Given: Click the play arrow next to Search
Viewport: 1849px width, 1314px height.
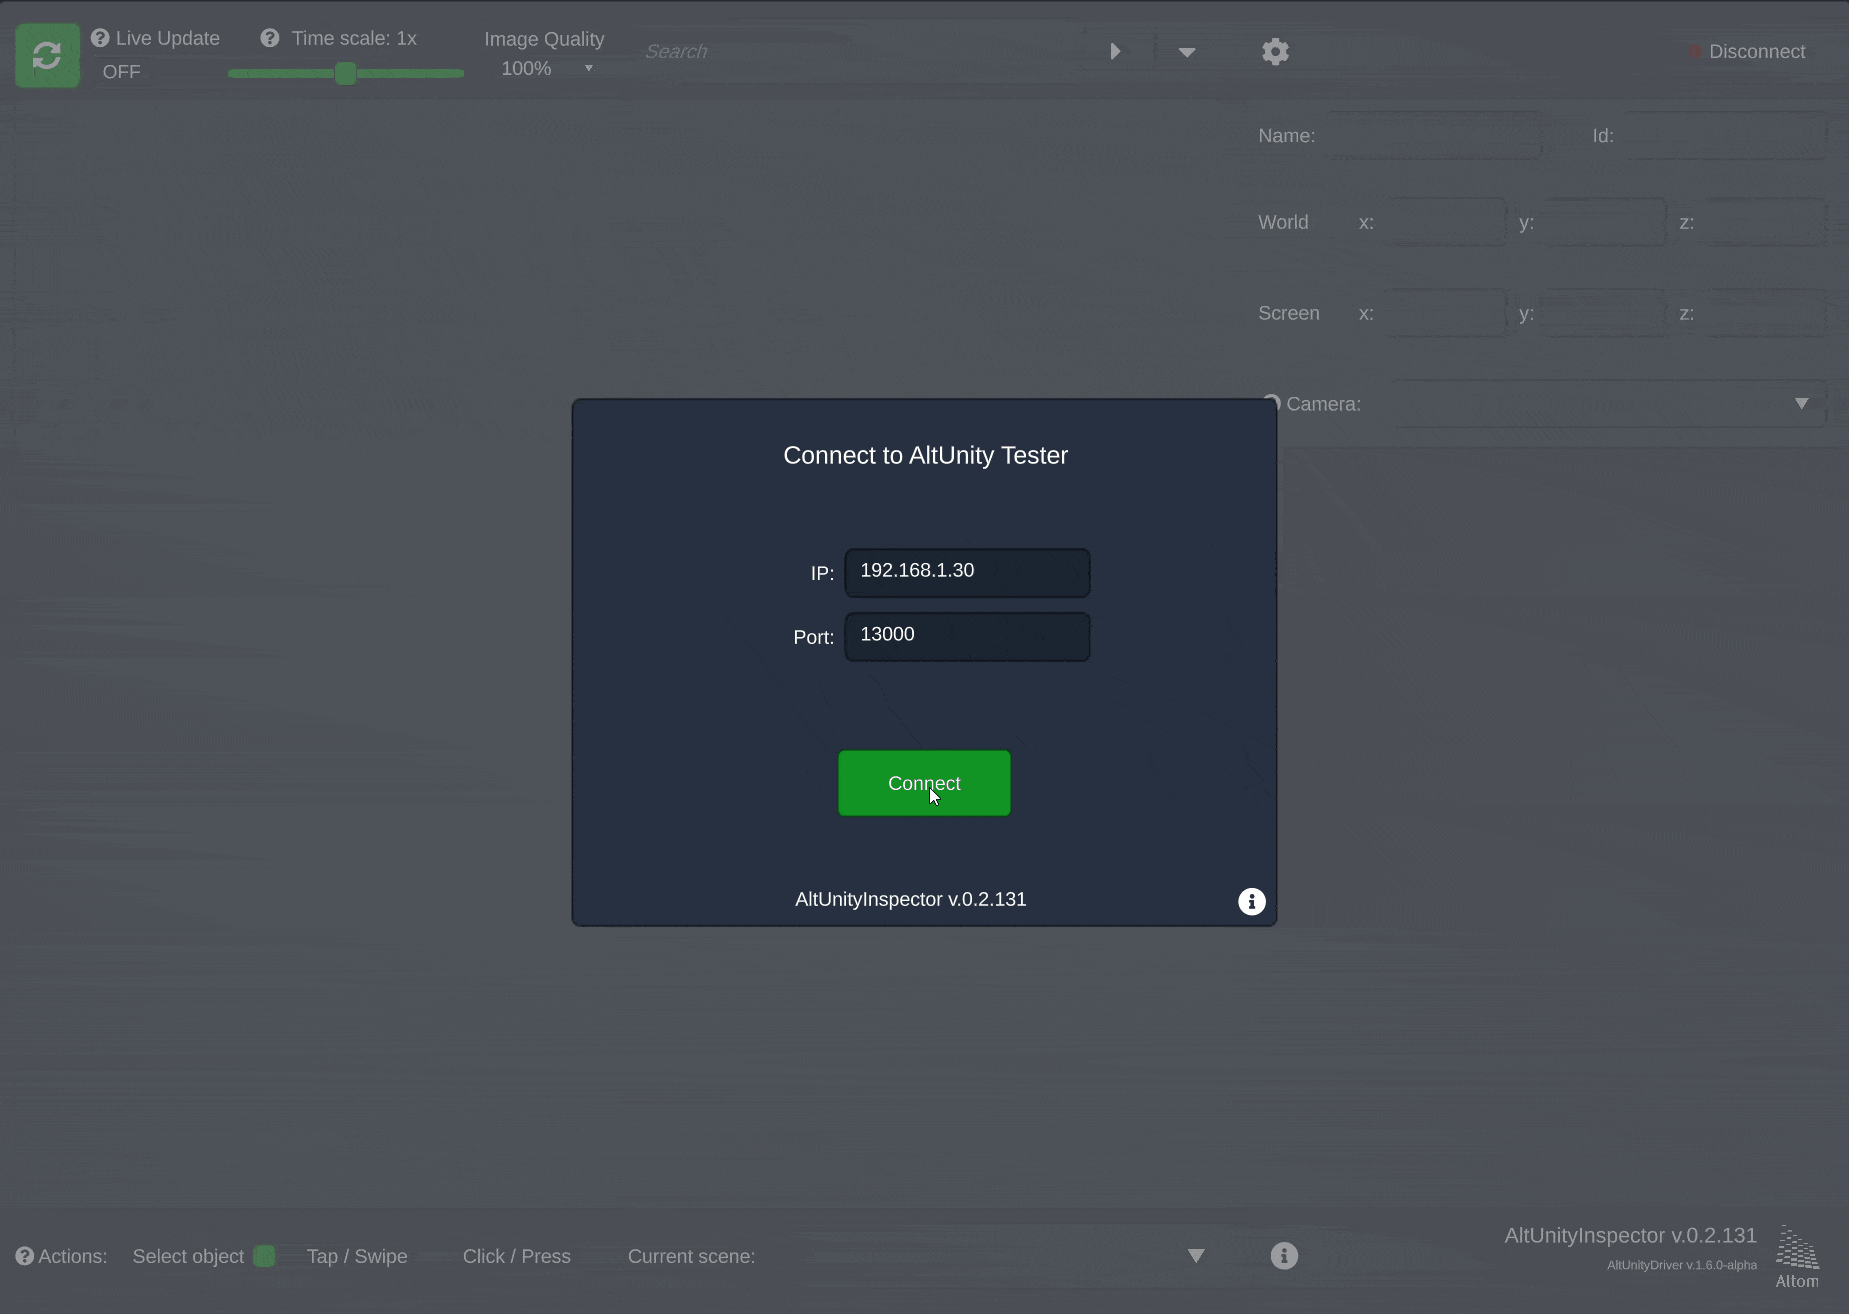Looking at the screenshot, I should pos(1115,51).
